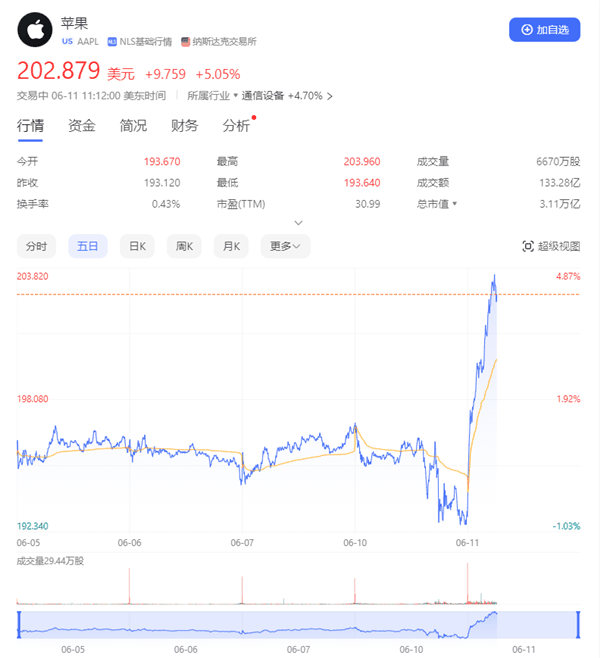Open the 通信设备 industry link
This screenshot has height=658, width=600.
[x=262, y=96]
